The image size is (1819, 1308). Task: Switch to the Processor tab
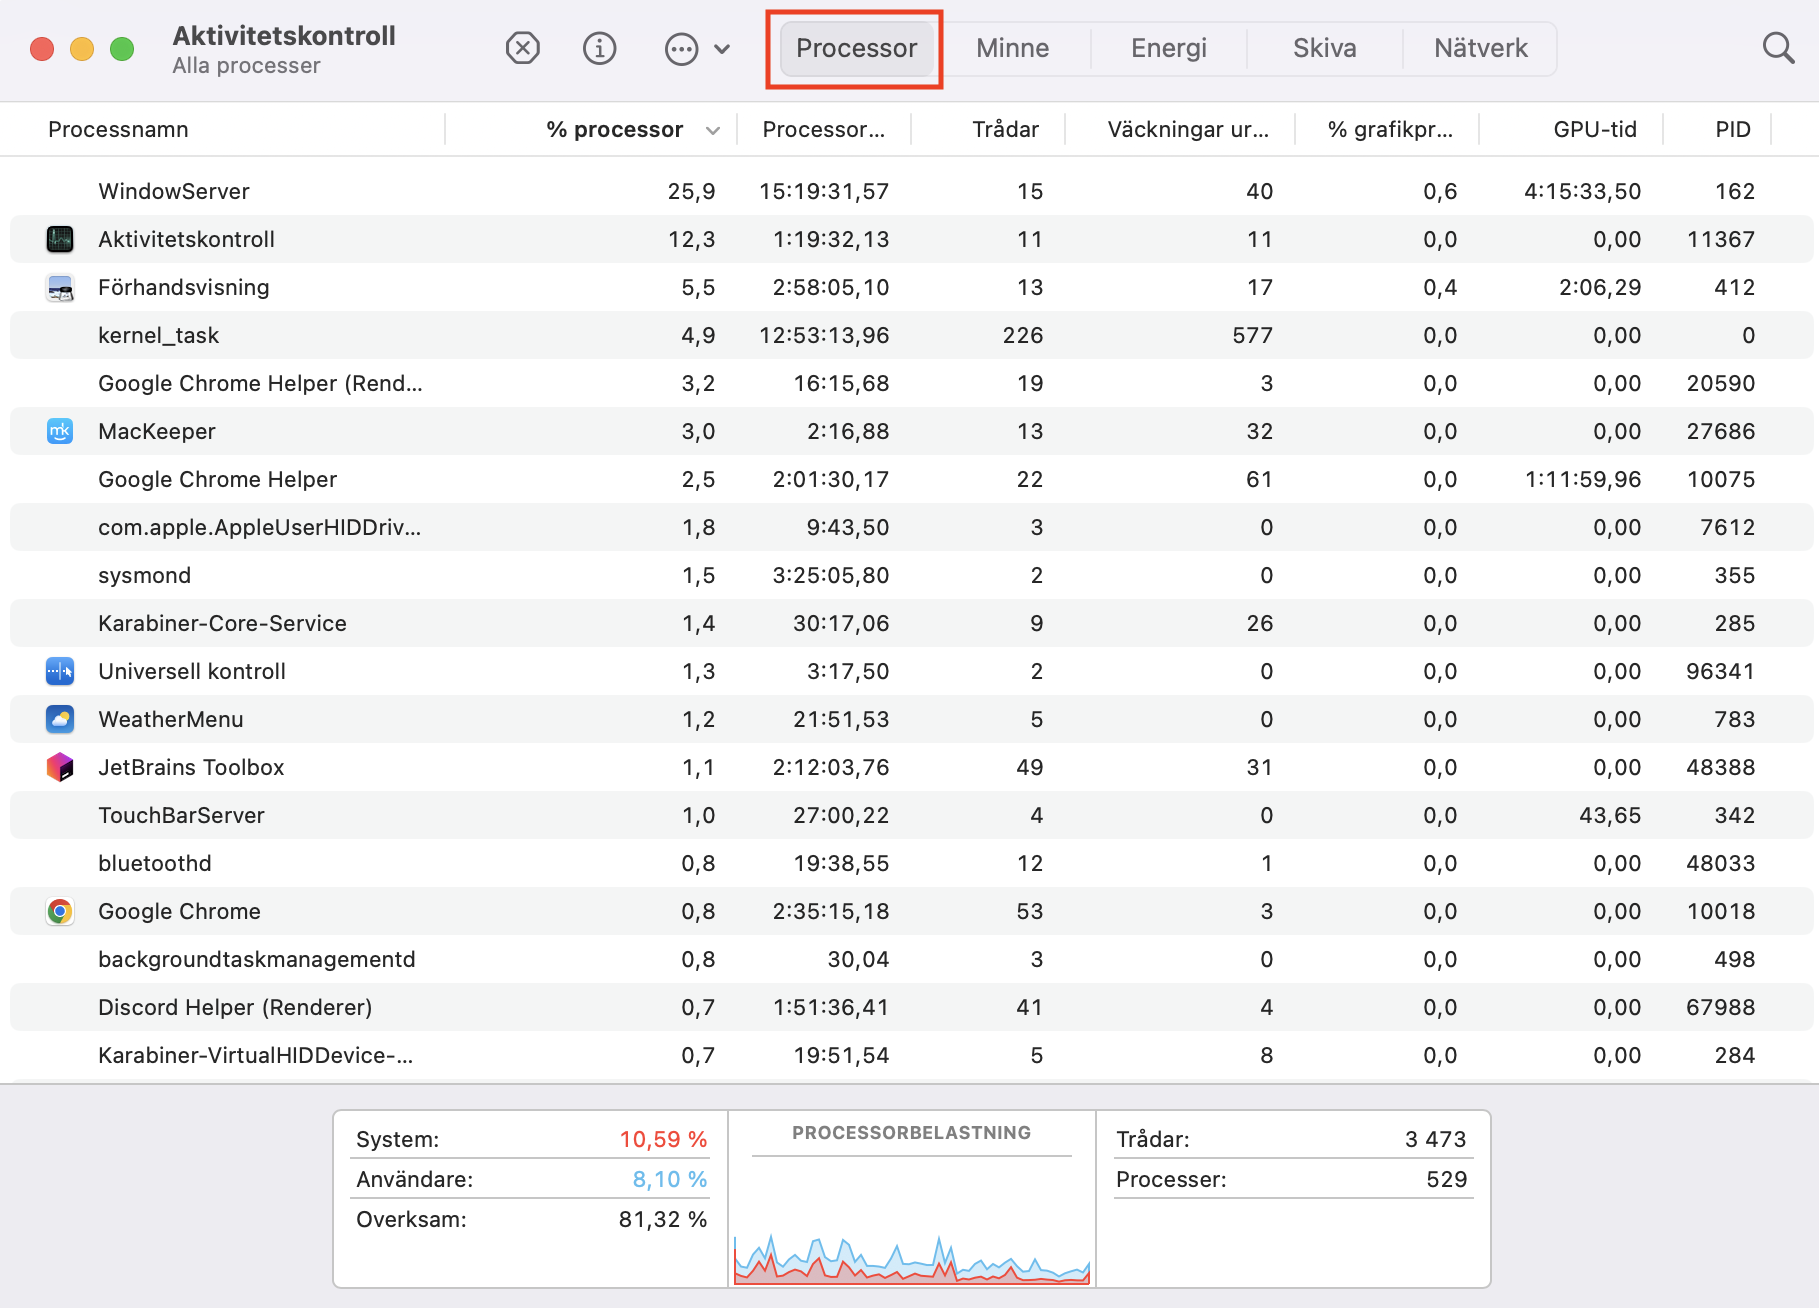coord(856,48)
